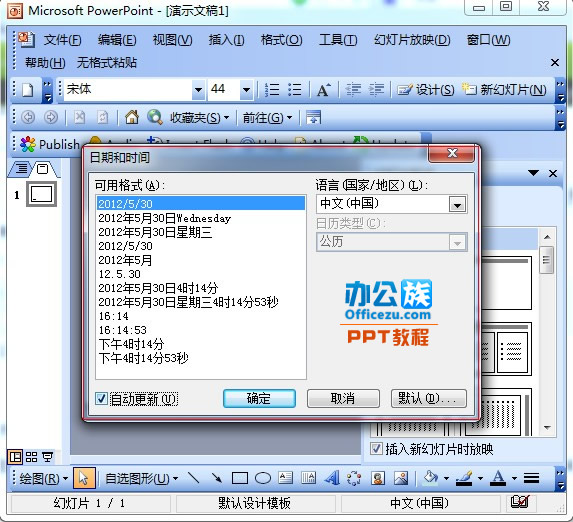Open the font name 宋体 dropdown

pos(198,90)
